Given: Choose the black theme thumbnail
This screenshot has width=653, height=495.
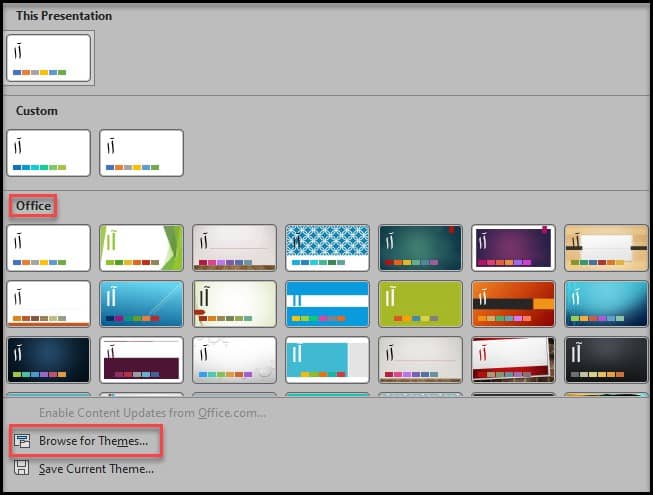Looking at the screenshot, I should pyautogui.click(x=606, y=360).
